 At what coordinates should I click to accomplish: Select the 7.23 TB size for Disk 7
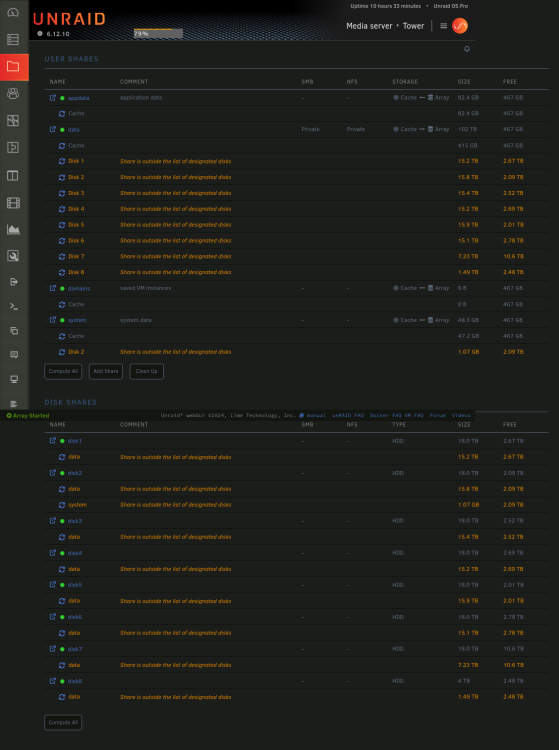(x=468, y=256)
